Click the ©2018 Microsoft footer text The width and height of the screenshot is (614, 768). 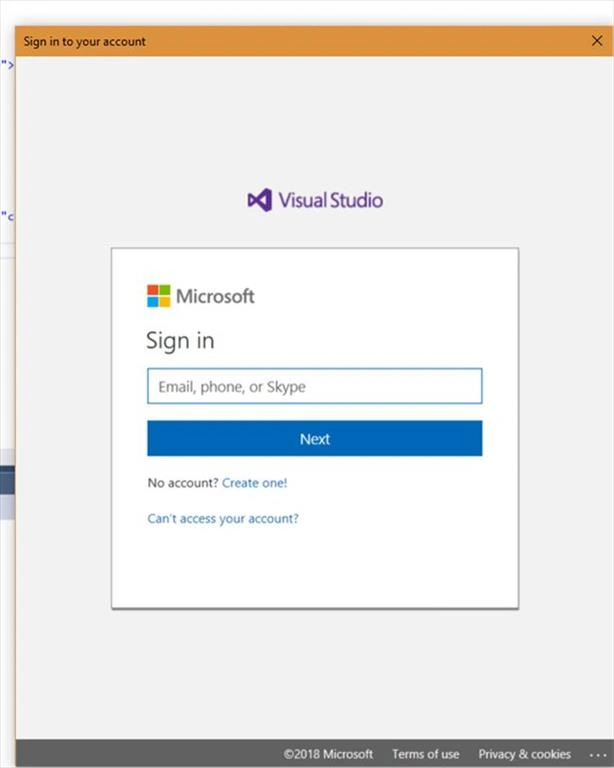pyautogui.click(x=328, y=754)
